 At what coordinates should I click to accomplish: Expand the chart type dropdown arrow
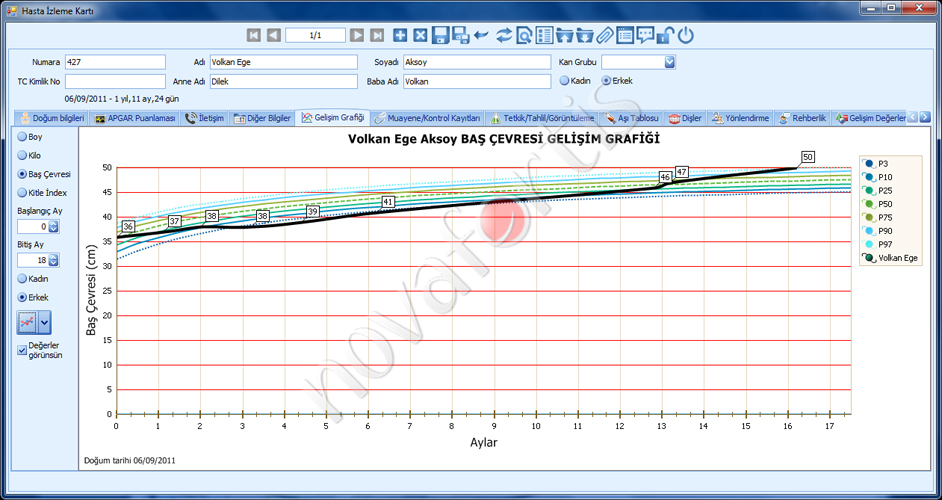tap(44, 323)
